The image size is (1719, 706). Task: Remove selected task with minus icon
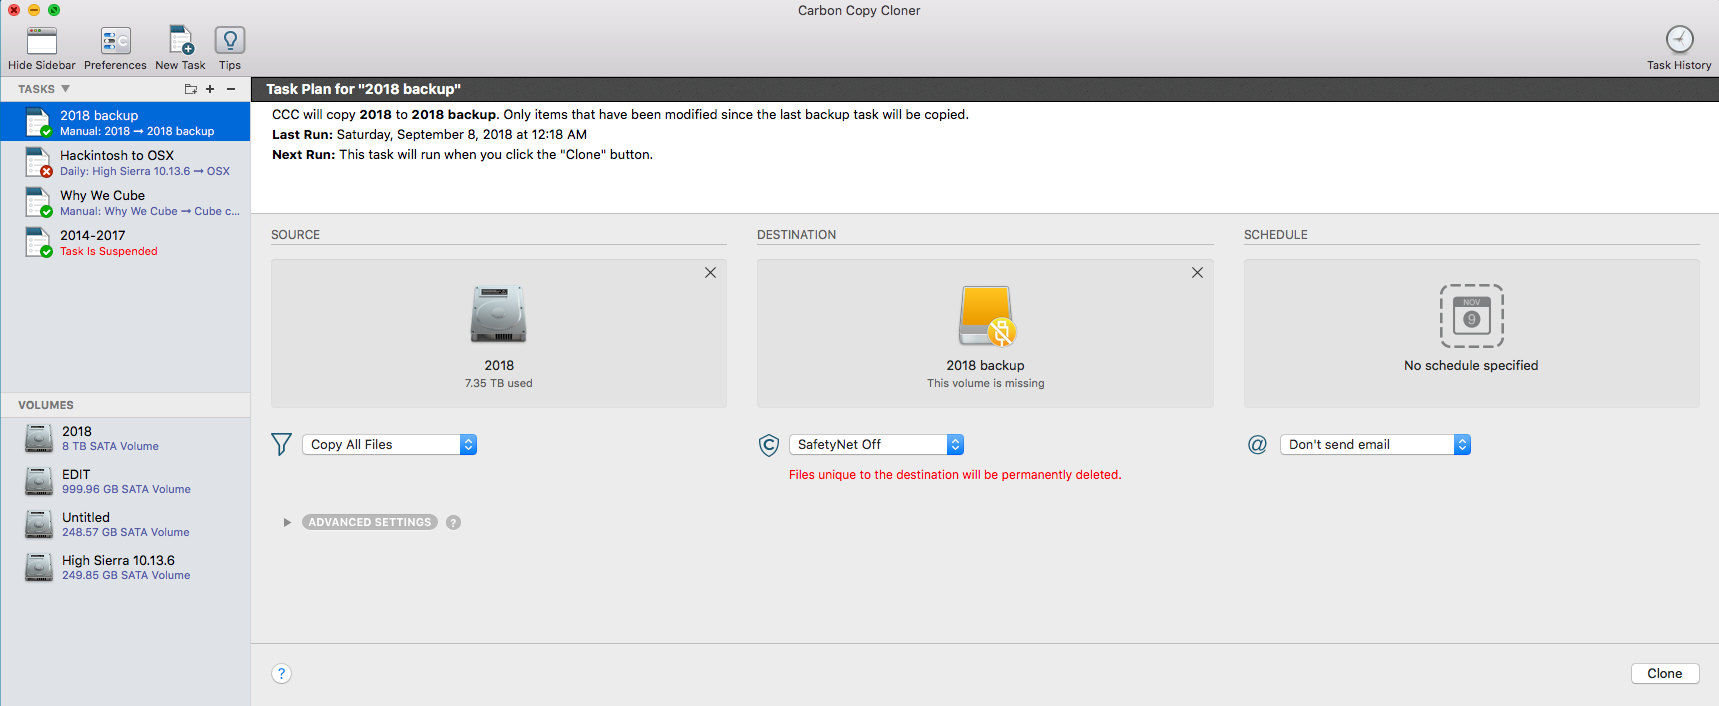click(231, 89)
